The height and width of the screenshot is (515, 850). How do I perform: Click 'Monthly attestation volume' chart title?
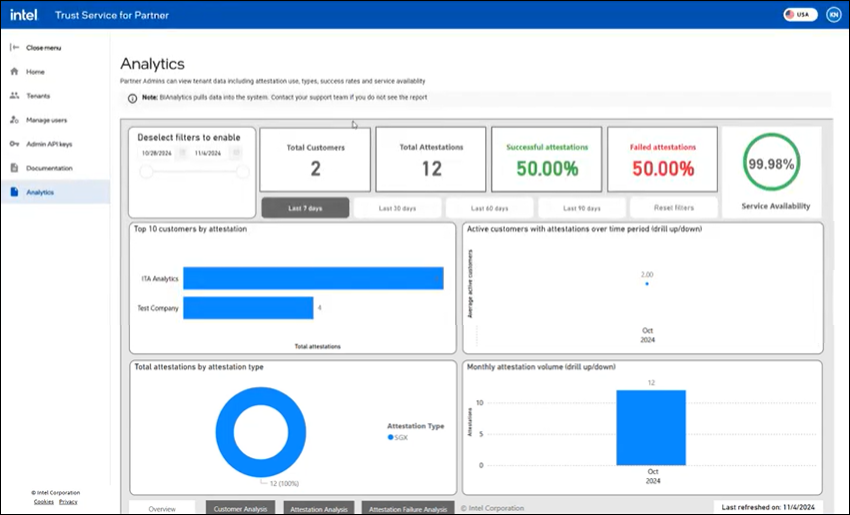click(541, 367)
